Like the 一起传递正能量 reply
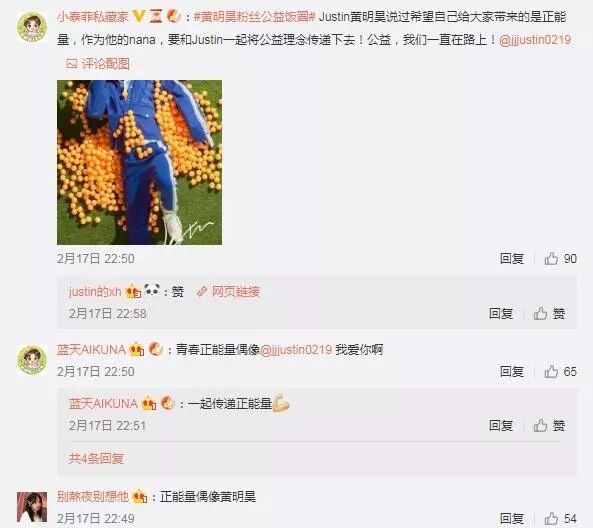This screenshot has width=593, height=528. [549, 426]
